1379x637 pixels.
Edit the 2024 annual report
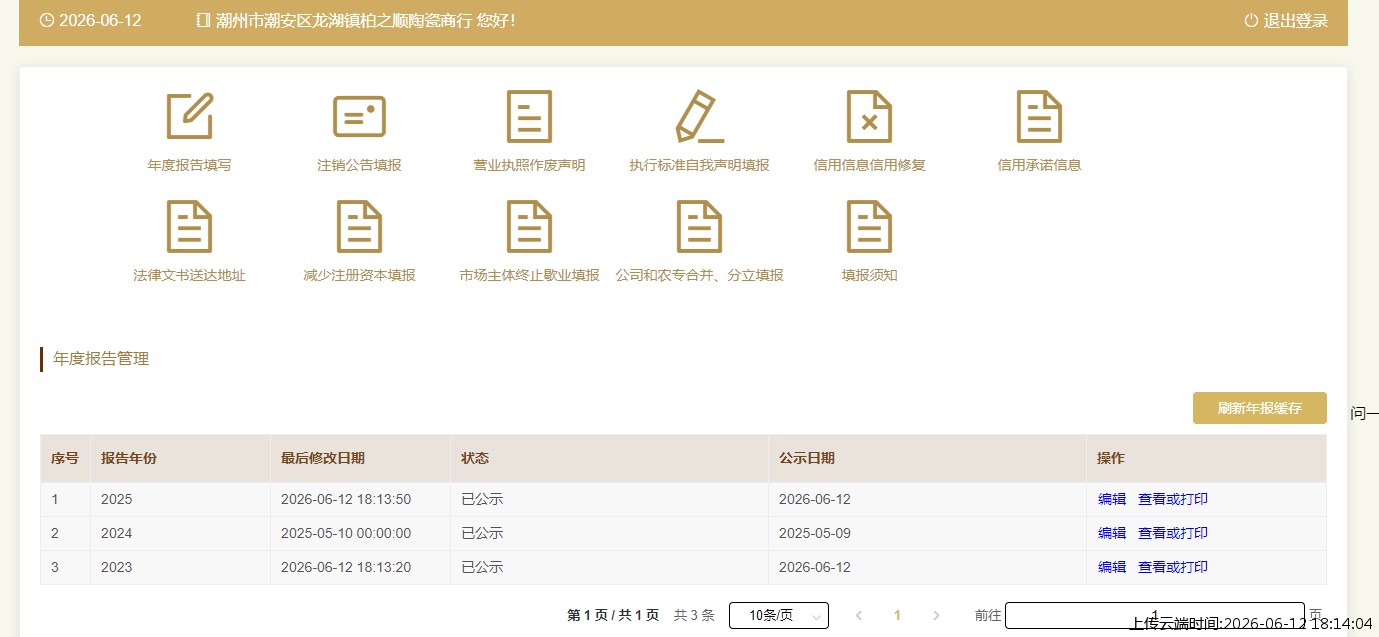[x=1112, y=533]
